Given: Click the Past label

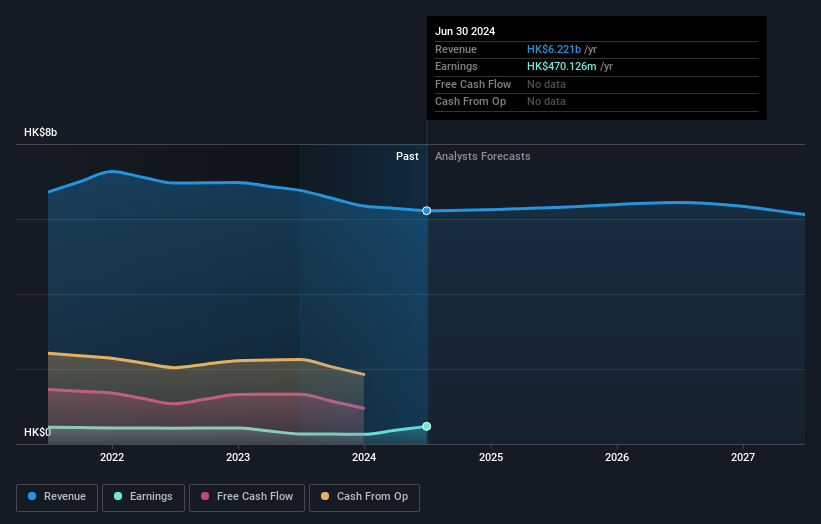Looking at the screenshot, I should [x=407, y=157].
